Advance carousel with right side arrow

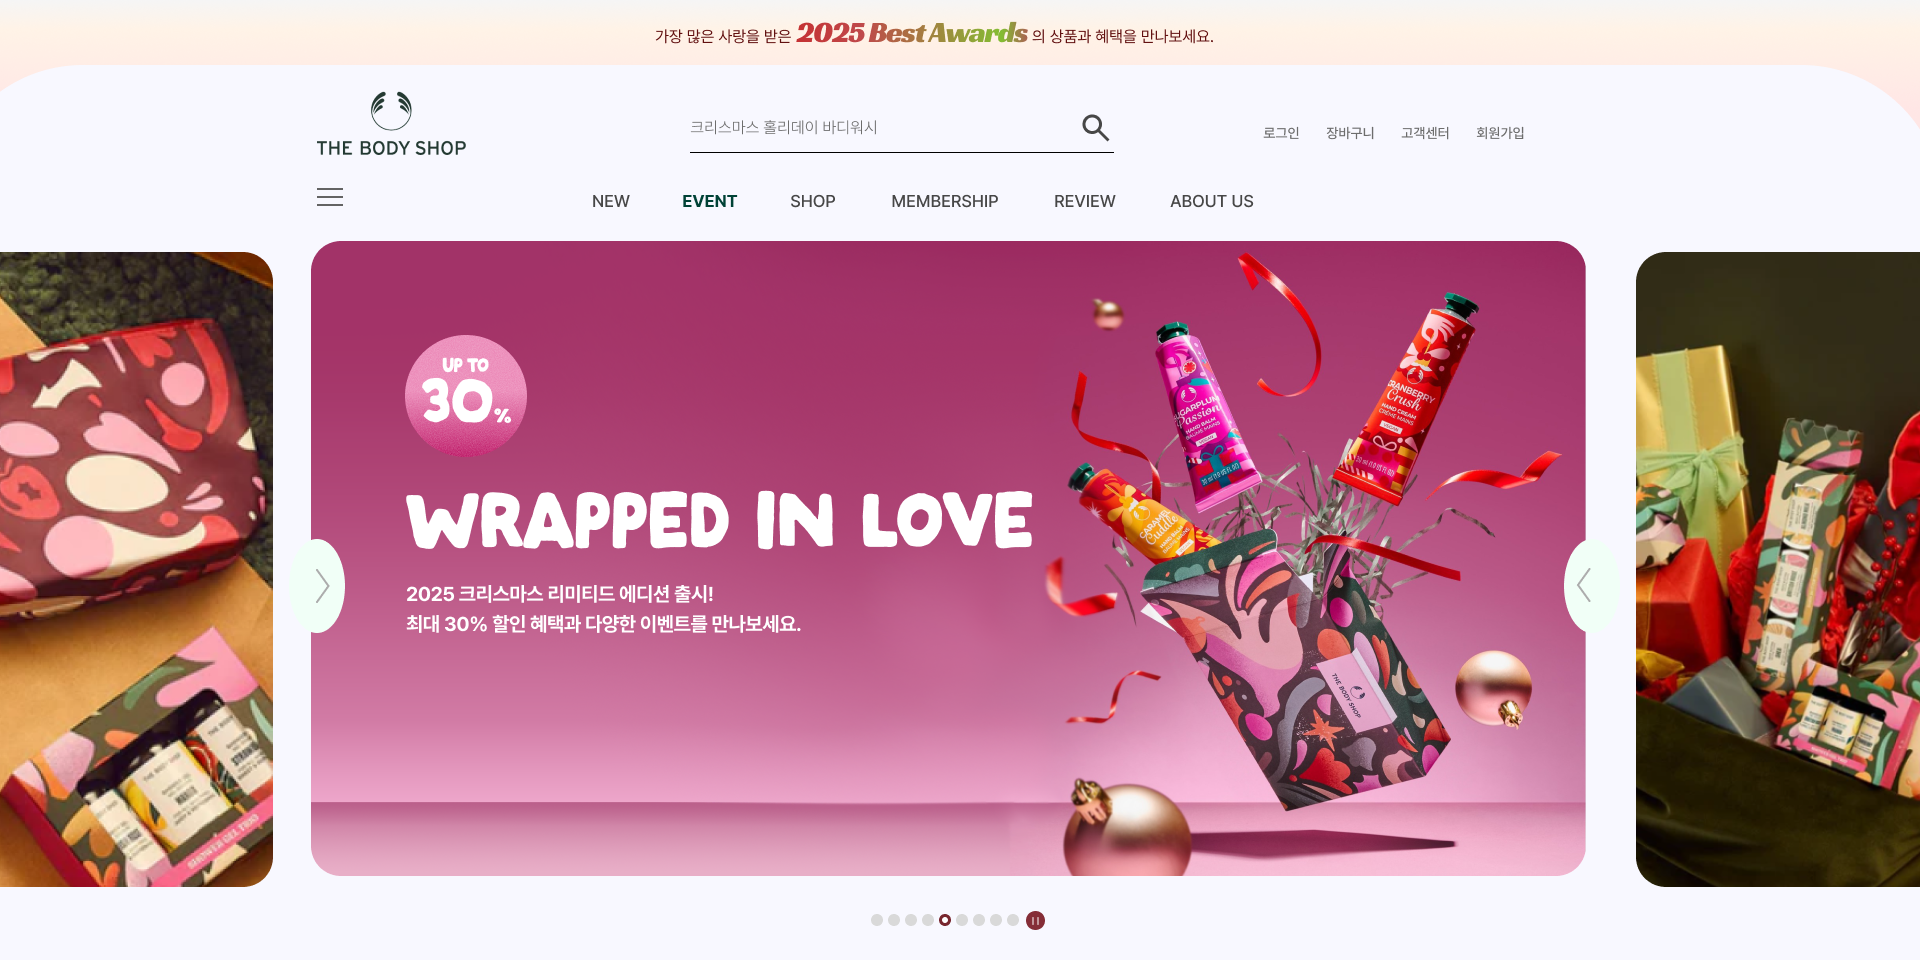pyautogui.click(x=1588, y=586)
